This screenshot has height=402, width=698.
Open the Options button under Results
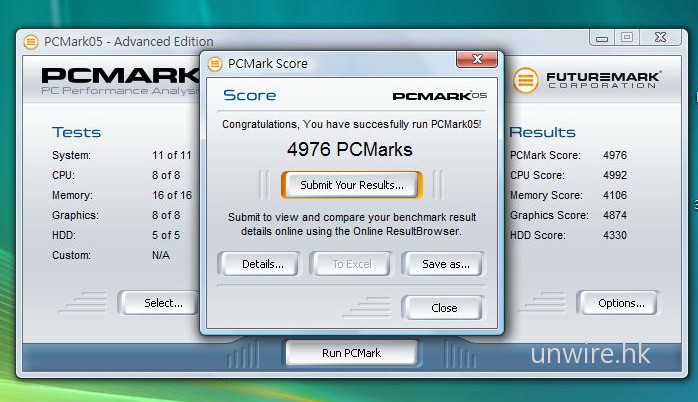[621, 303]
